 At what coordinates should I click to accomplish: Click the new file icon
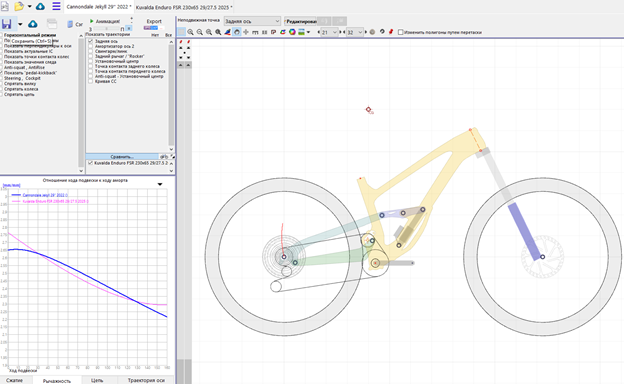pyautogui.click(x=5, y=6)
